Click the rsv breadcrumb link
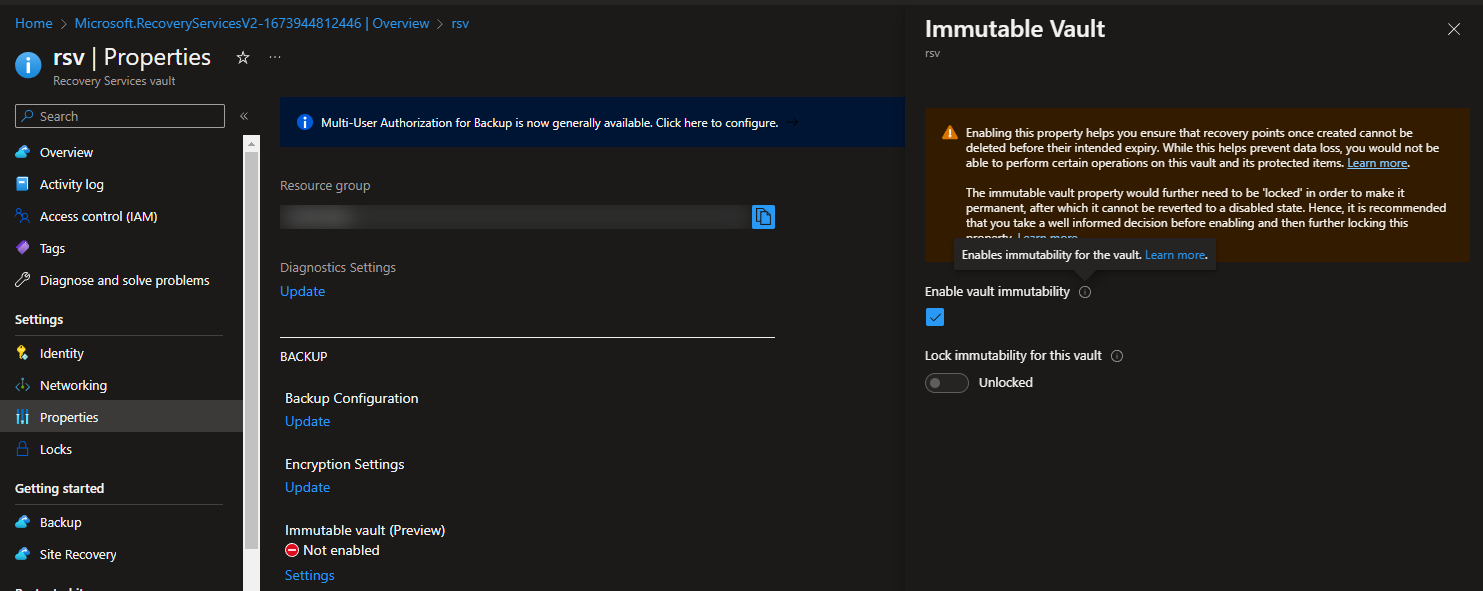Viewport: 1483px width, 591px height. pos(460,23)
